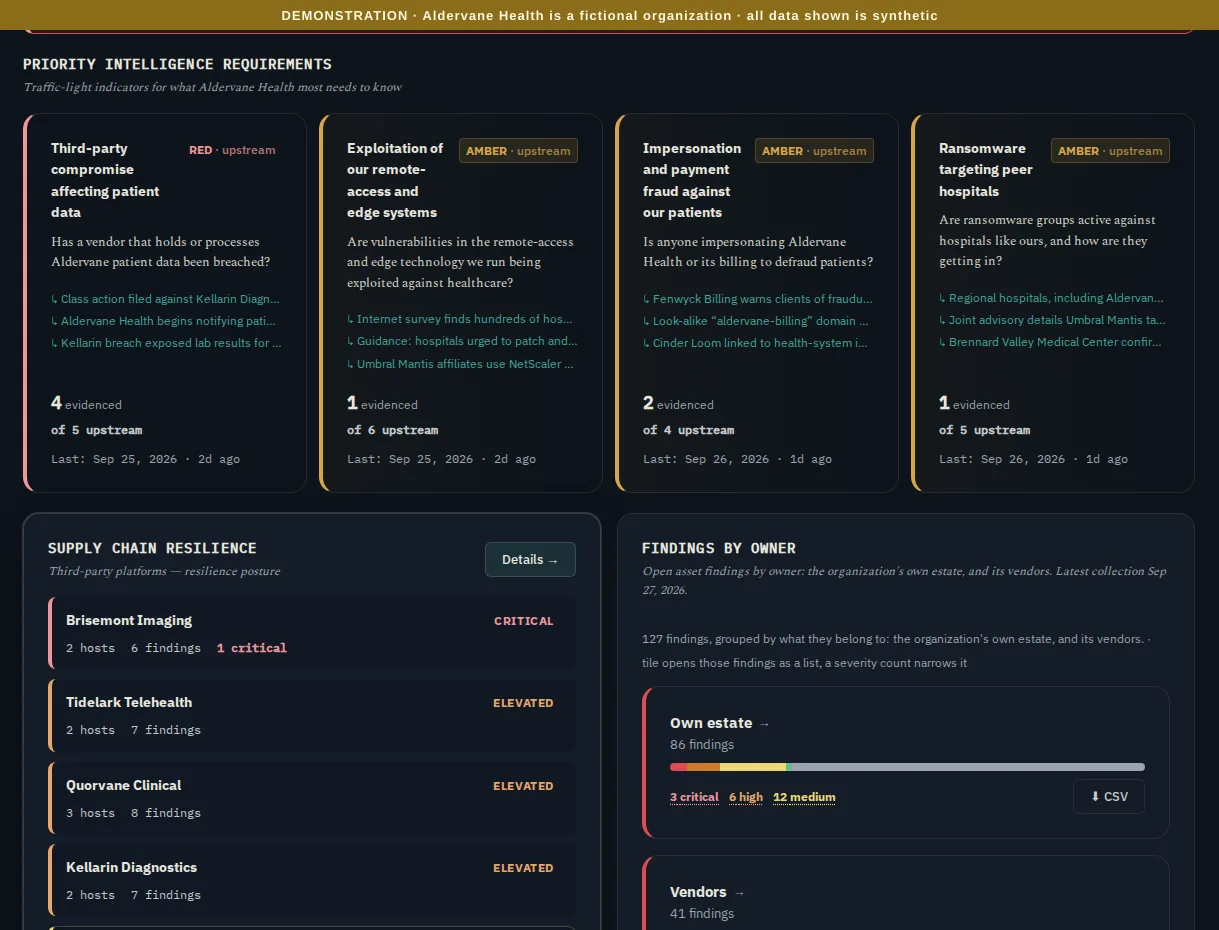Open the Supply Chain Resilience Details button

pos(530,560)
